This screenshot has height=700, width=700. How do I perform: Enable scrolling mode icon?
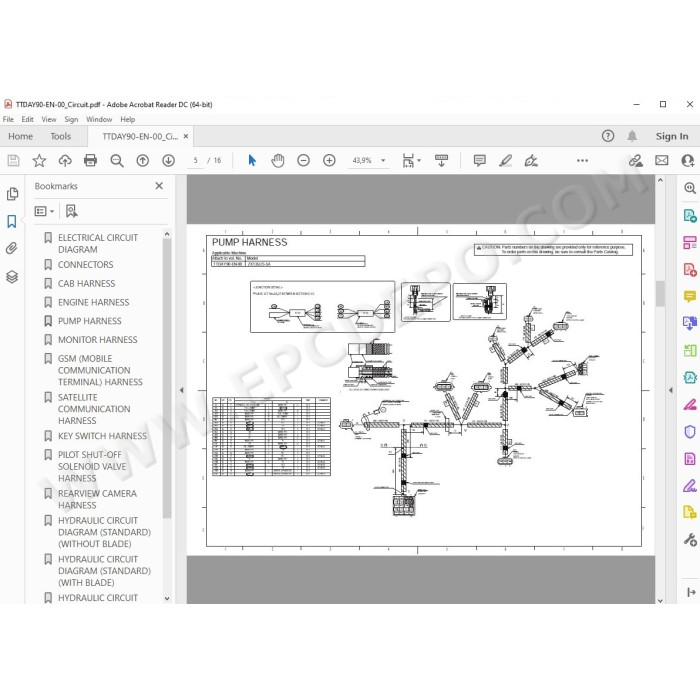[x=441, y=160]
